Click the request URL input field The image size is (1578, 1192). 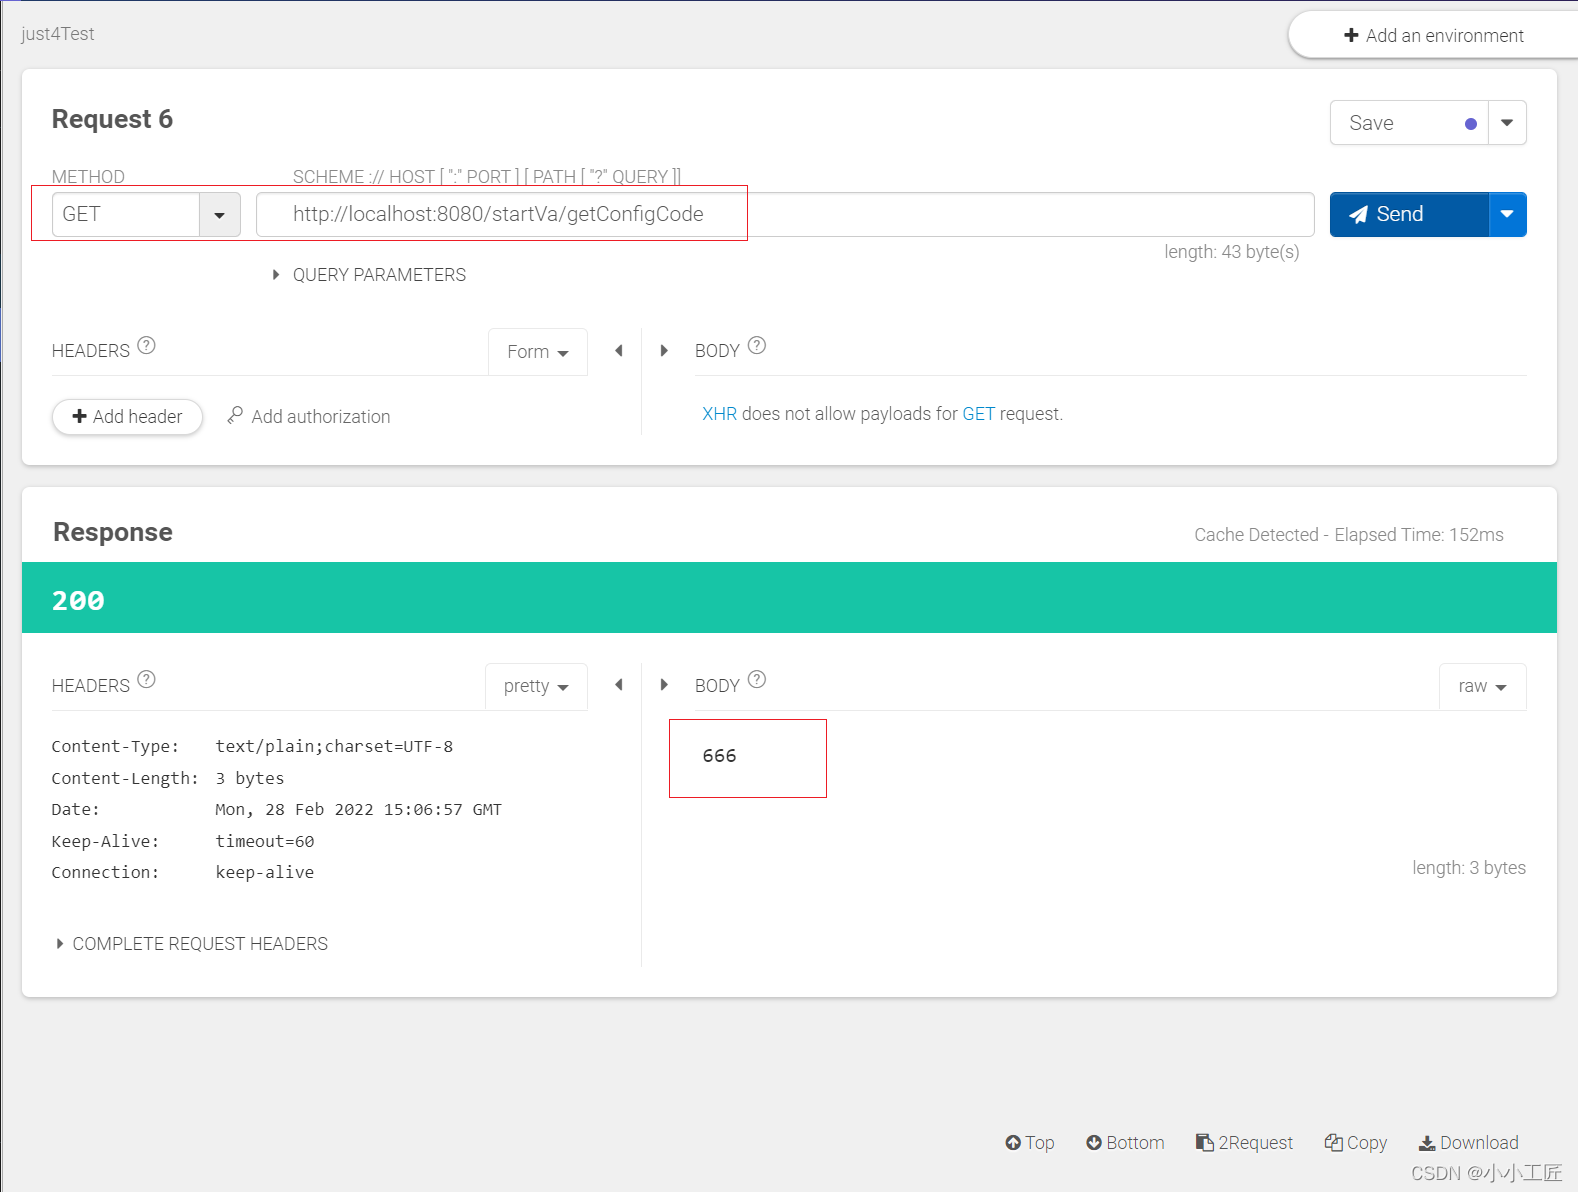(x=784, y=215)
